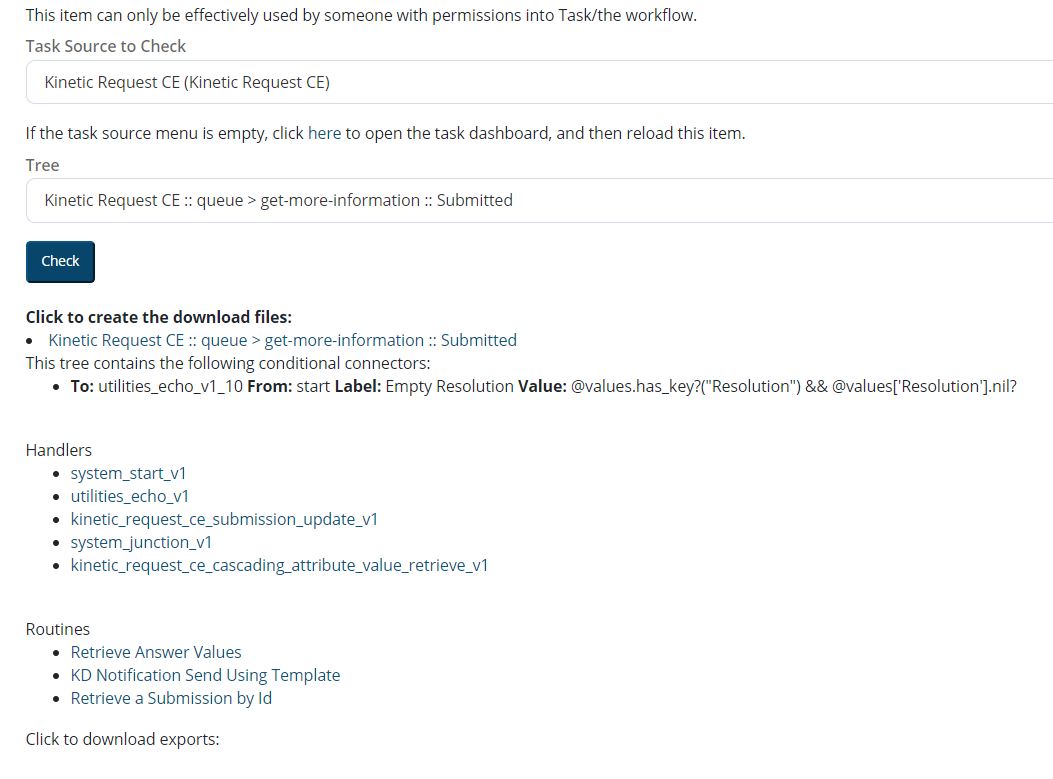1053x779 pixels.
Task: Open the utilities_echo_v1 handler link
Action: (x=130, y=496)
